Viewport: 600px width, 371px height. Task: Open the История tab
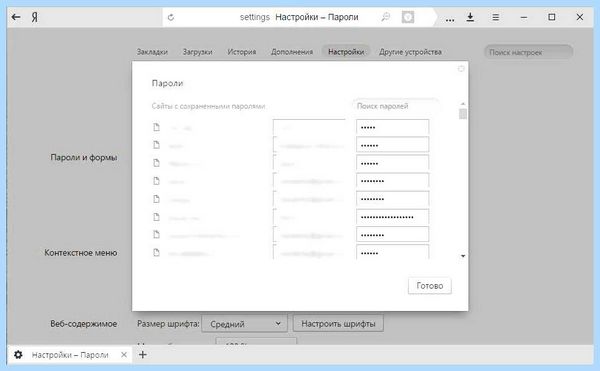click(x=241, y=52)
